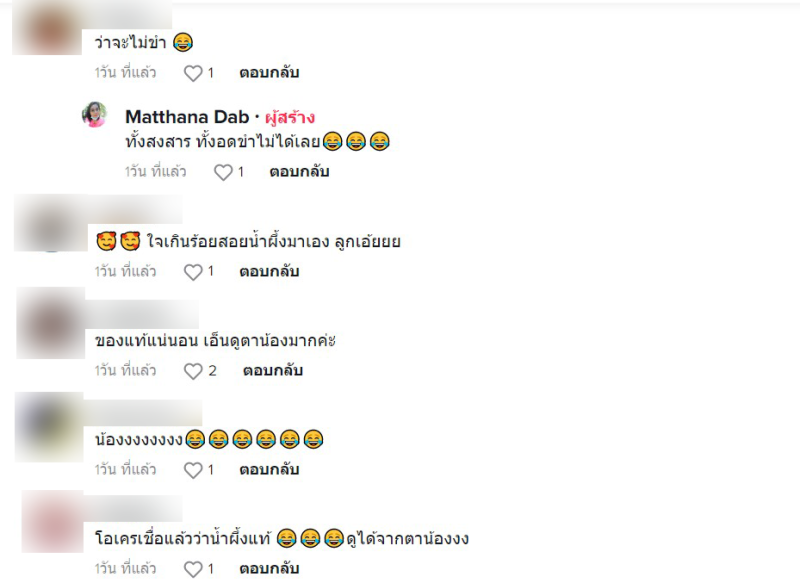This screenshot has width=800, height=583.
Task: Click the "ผู้สร้าง" creator badge
Action: (x=290, y=117)
